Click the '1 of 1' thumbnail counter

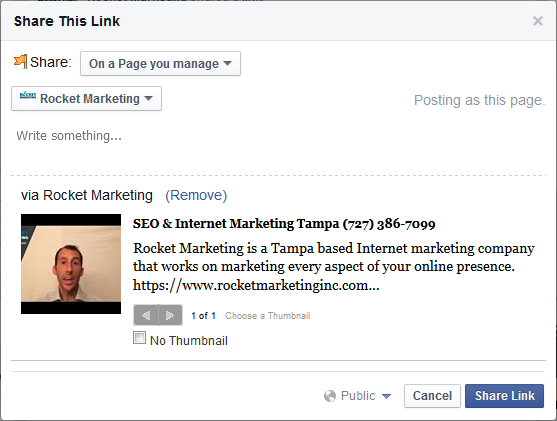(x=204, y=316)
